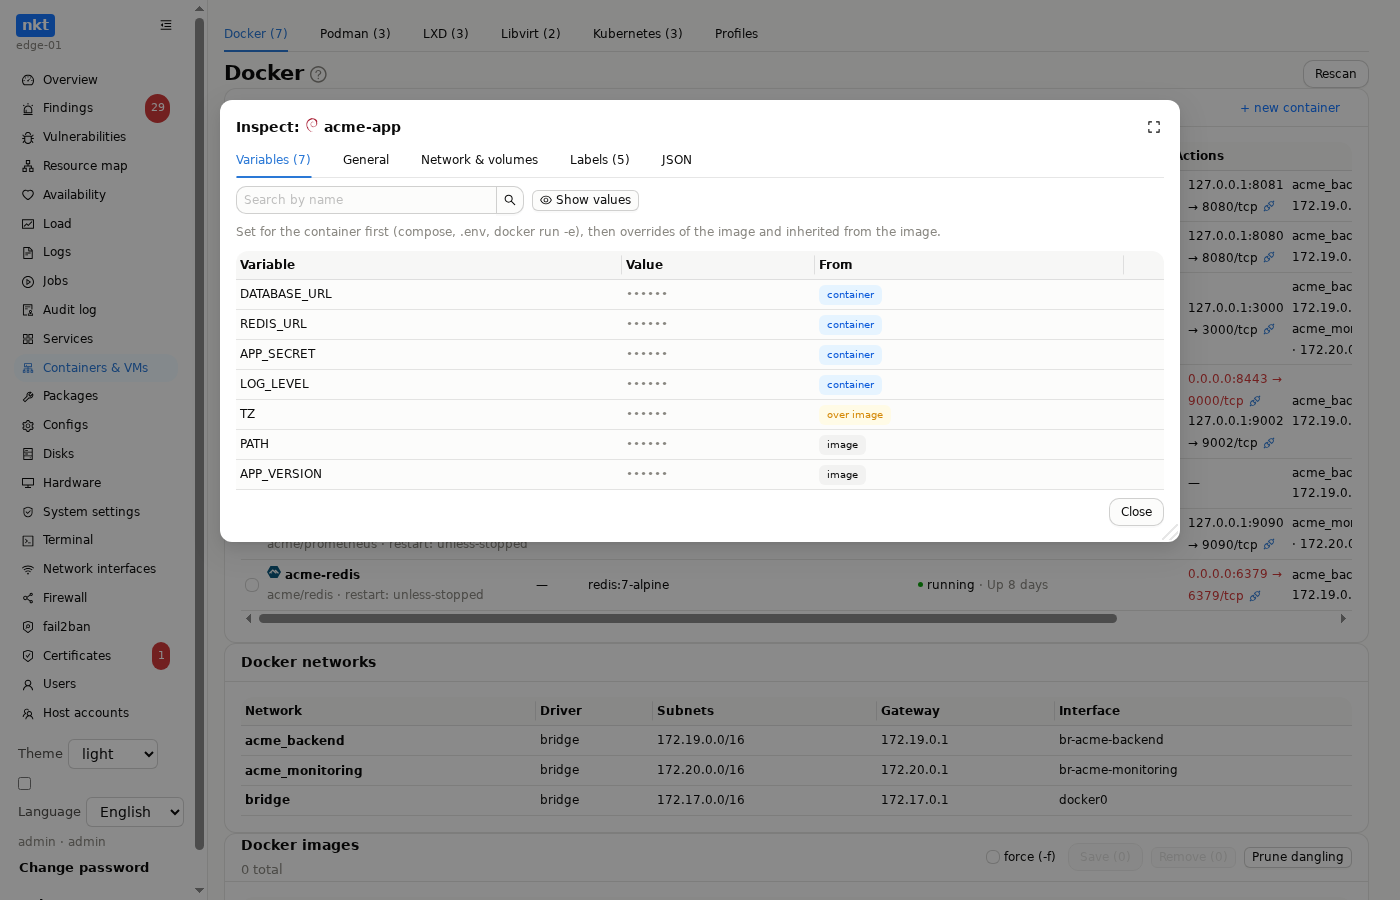This screenshot has height=900, width=1400.
Task: Click the Findings sidebar icon
Action: 28,108
